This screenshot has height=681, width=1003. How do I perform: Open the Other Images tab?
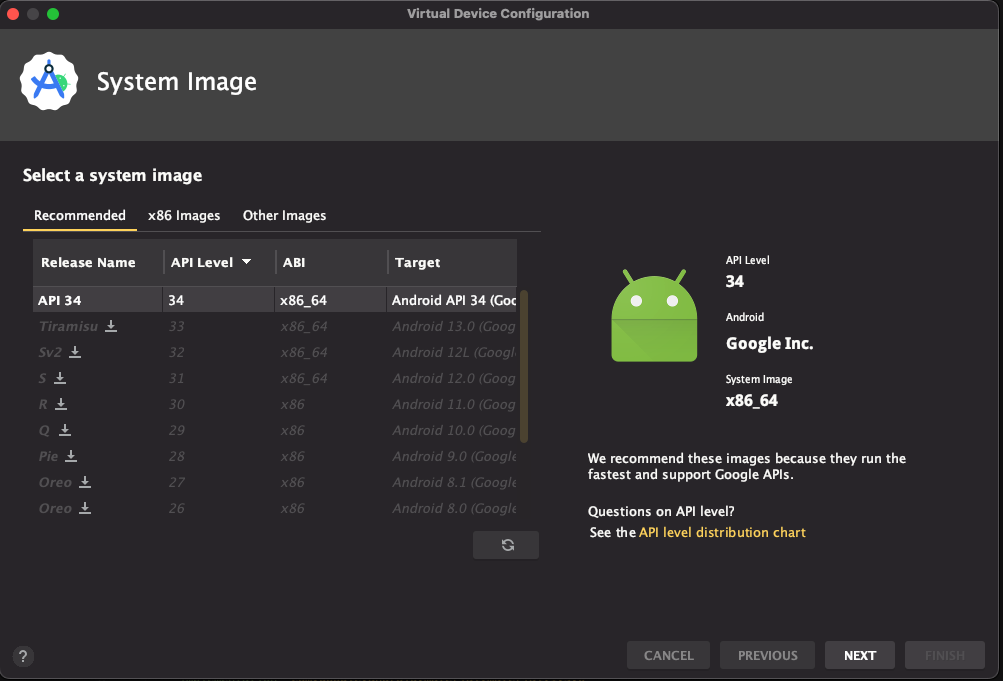point(284,215)
